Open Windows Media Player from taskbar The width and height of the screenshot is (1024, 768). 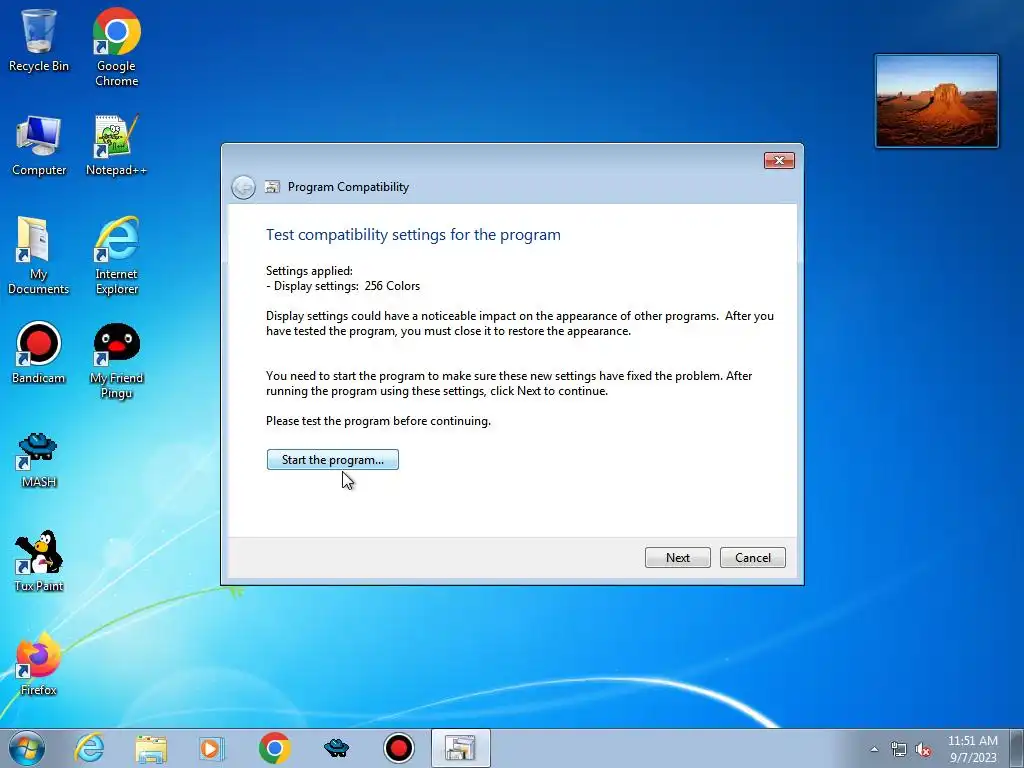click(211, 748)
